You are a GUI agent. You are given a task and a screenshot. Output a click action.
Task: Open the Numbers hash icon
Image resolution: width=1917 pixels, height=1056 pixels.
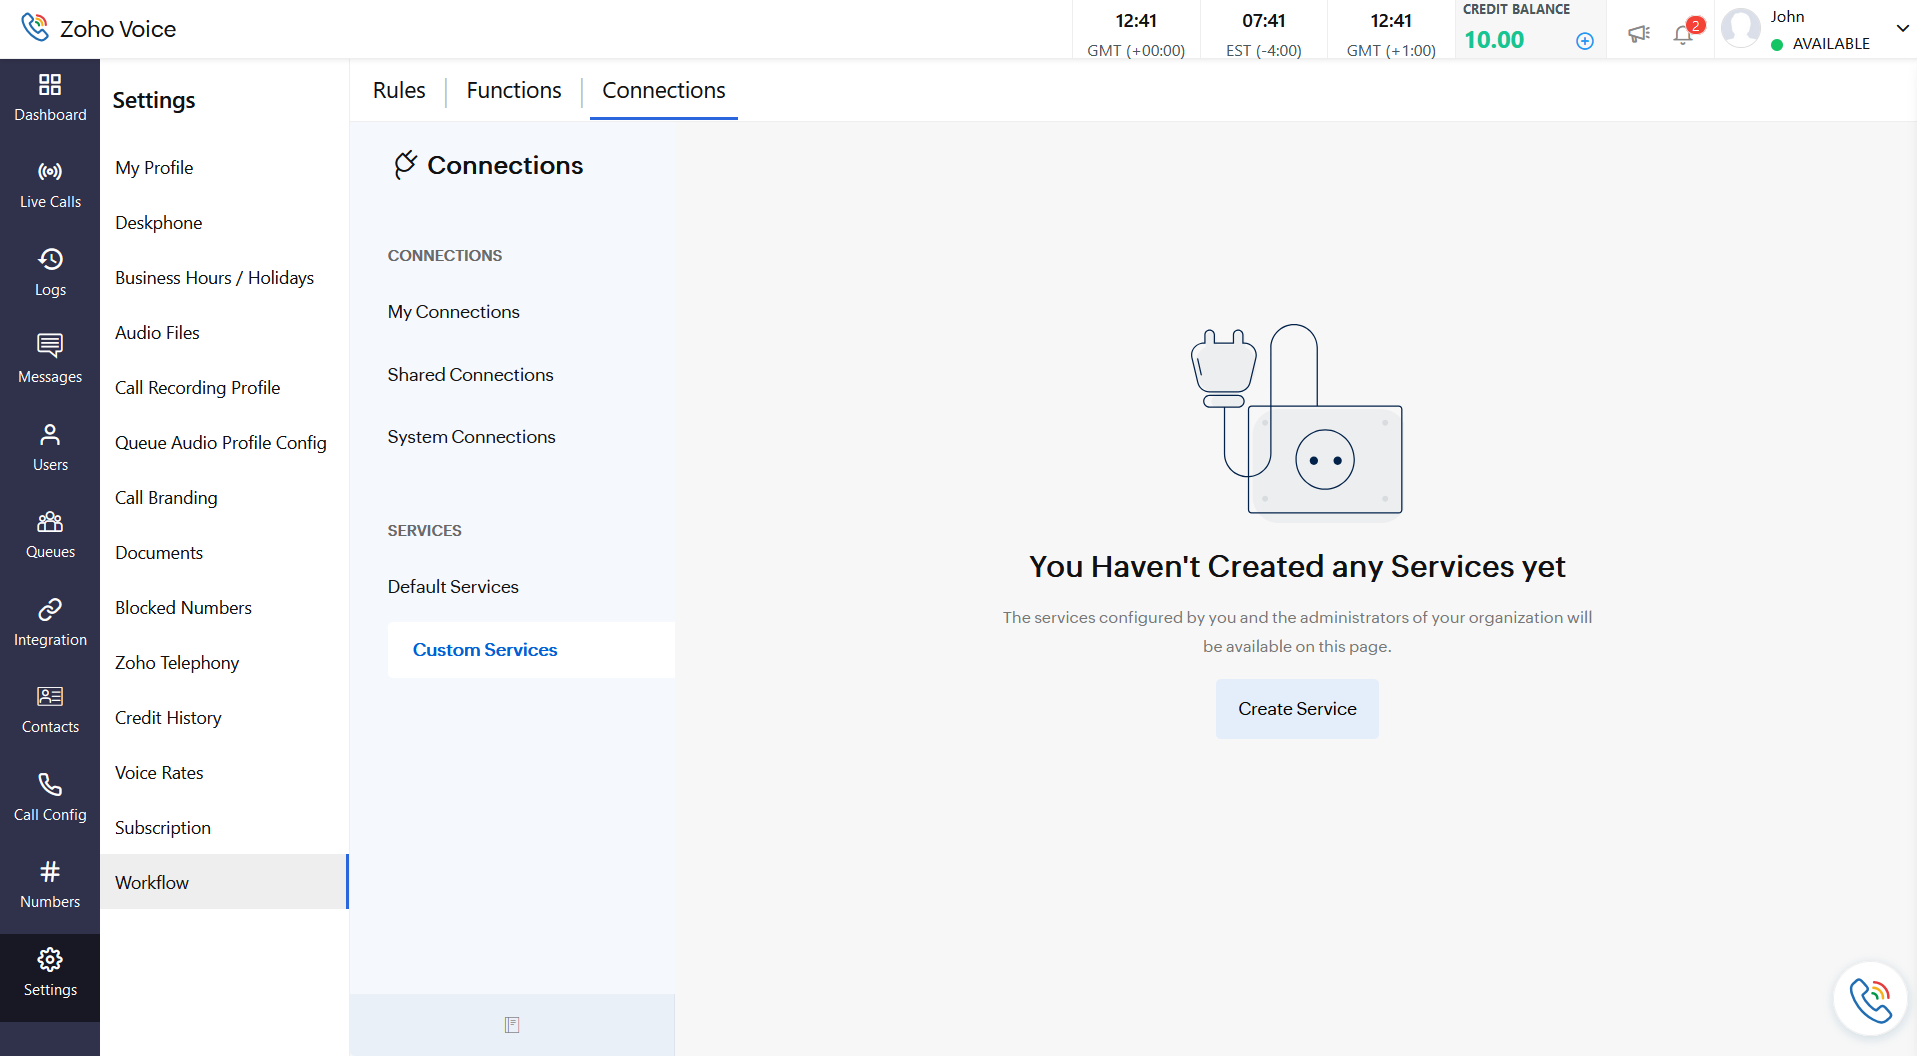pyautogui.click(x=50, y=872)
